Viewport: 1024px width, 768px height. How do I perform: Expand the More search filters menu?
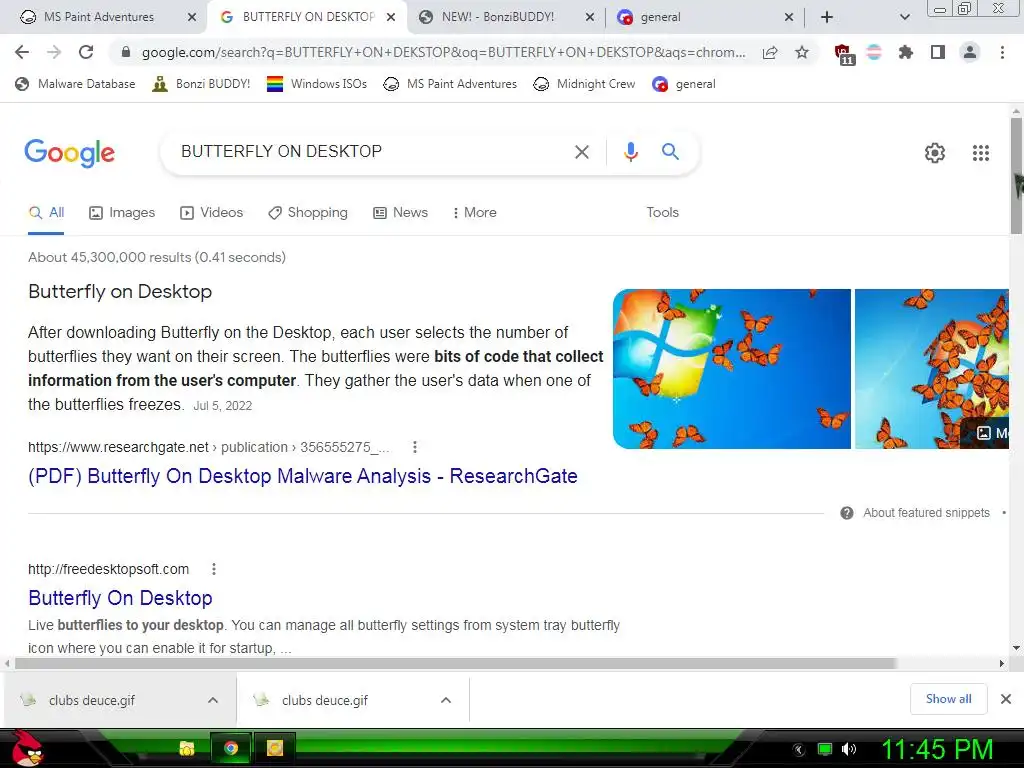[x=474, y=213]
